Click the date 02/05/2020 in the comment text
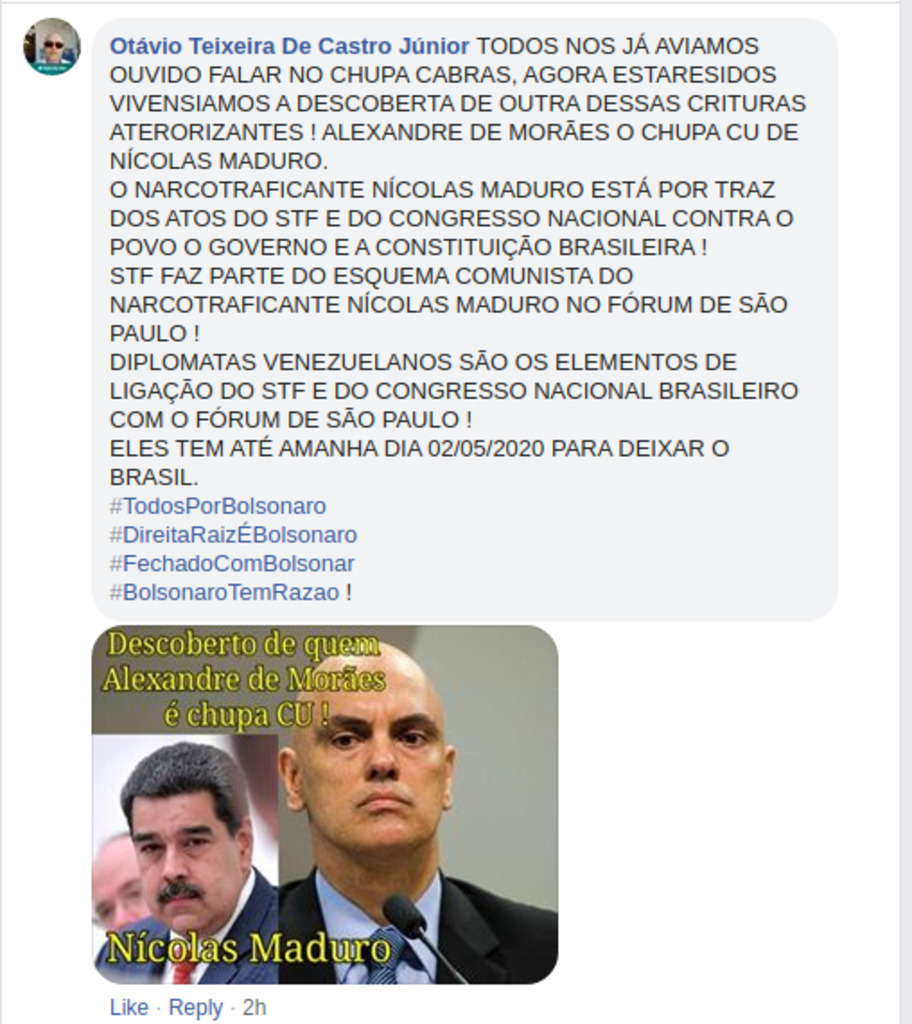The image size is (912, 1024). click(487, 449)
